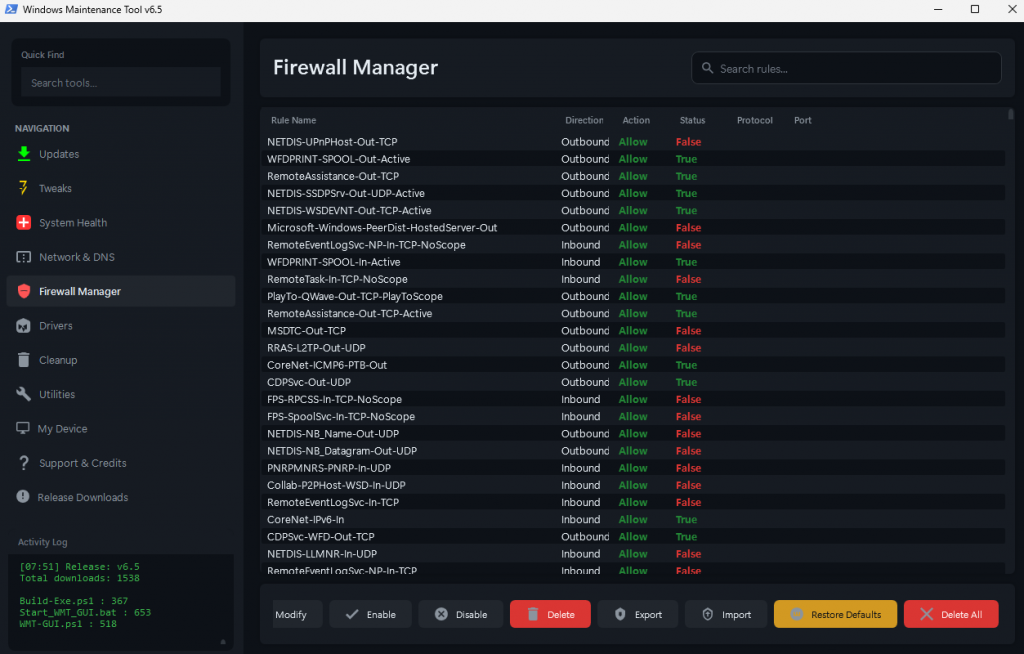Click the shield icon on the Export button
The width and height of the screenshot is (1024, 654).
[x=620, y=614]
